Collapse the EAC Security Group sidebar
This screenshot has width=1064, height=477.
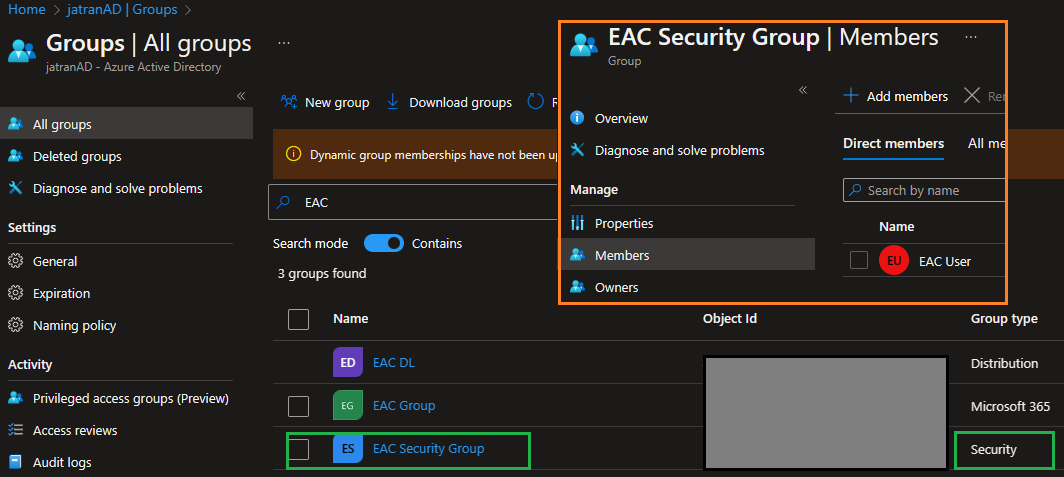(x=803, y=90)
